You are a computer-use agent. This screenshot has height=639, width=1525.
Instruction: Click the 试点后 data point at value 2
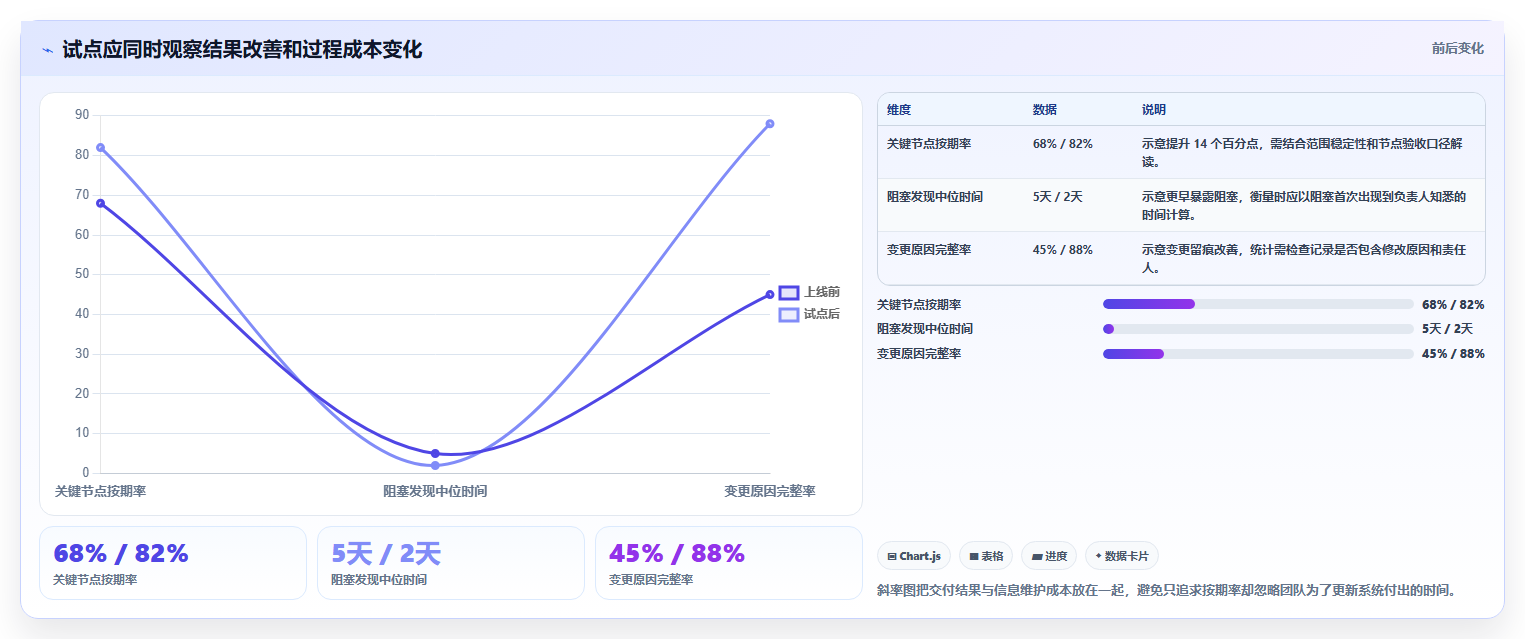(435, 465)
